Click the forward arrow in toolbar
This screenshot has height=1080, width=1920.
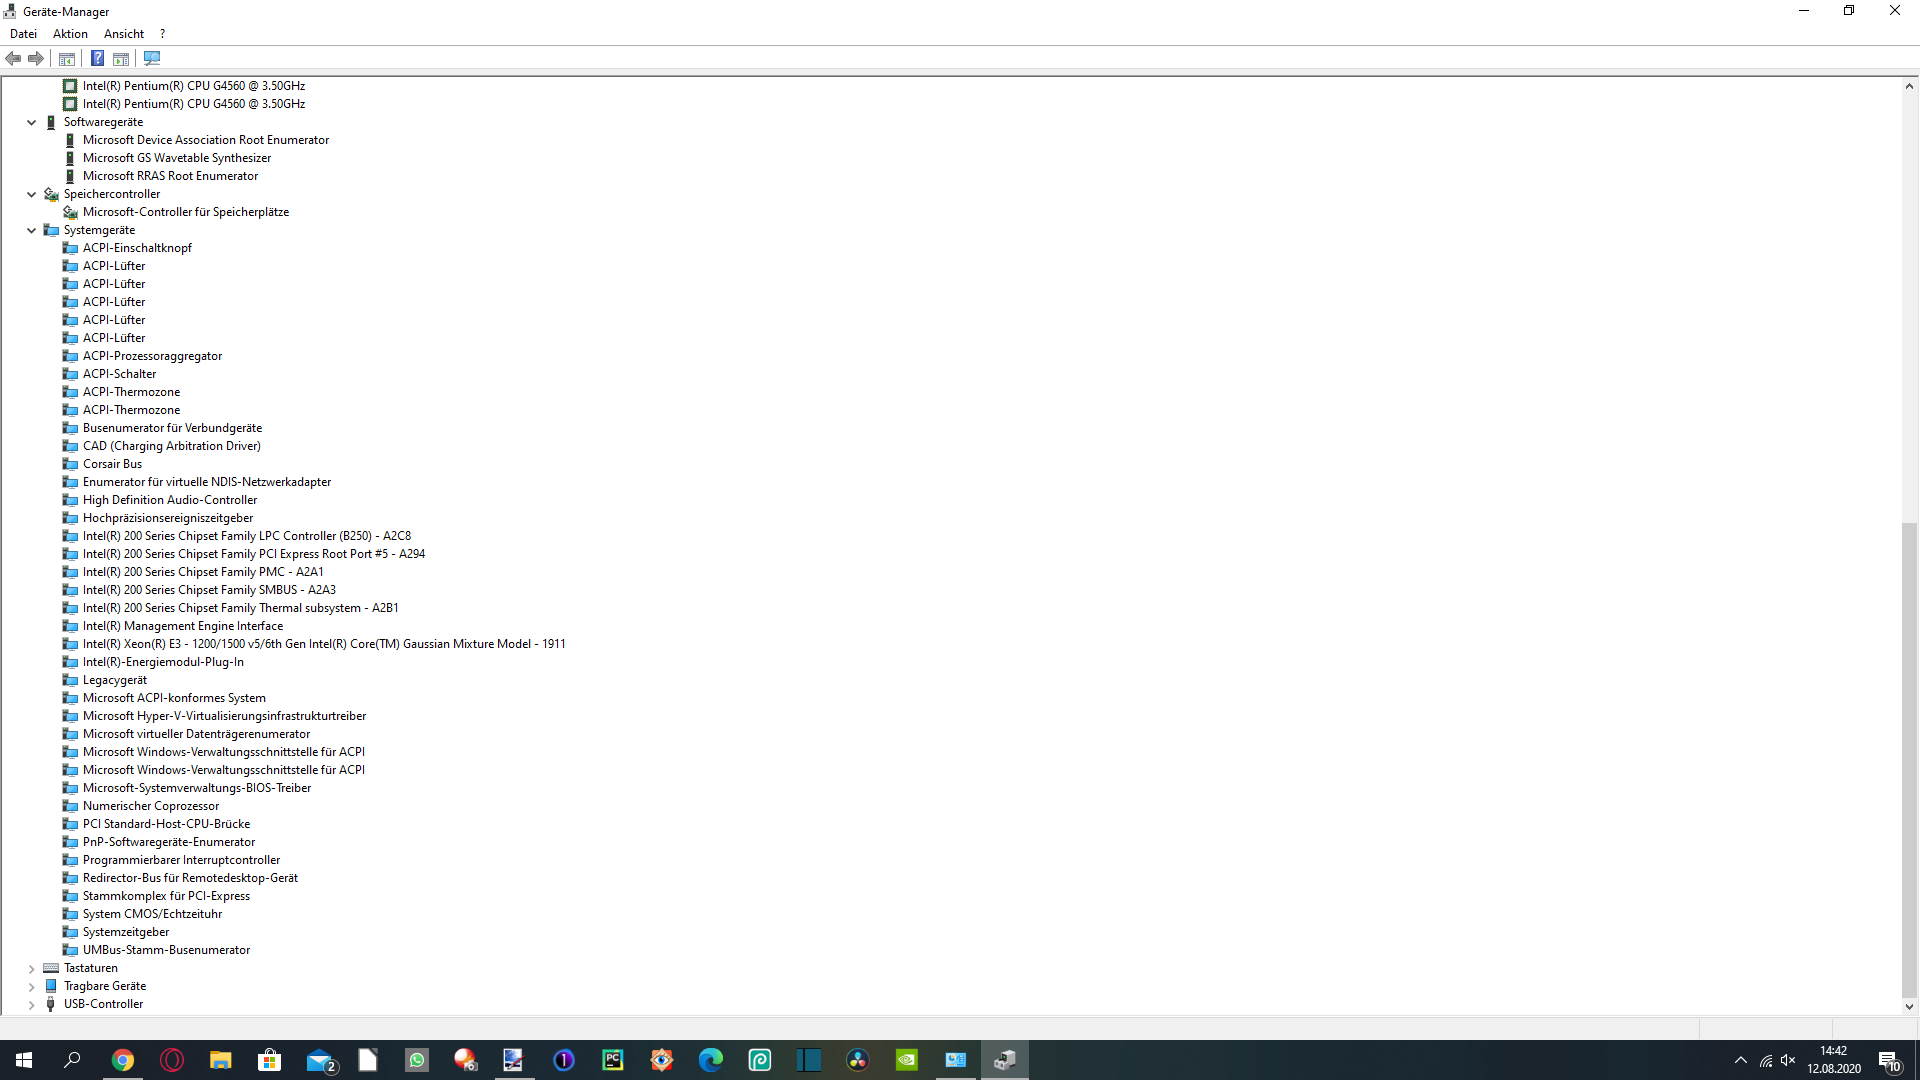[x=36, y=58]
